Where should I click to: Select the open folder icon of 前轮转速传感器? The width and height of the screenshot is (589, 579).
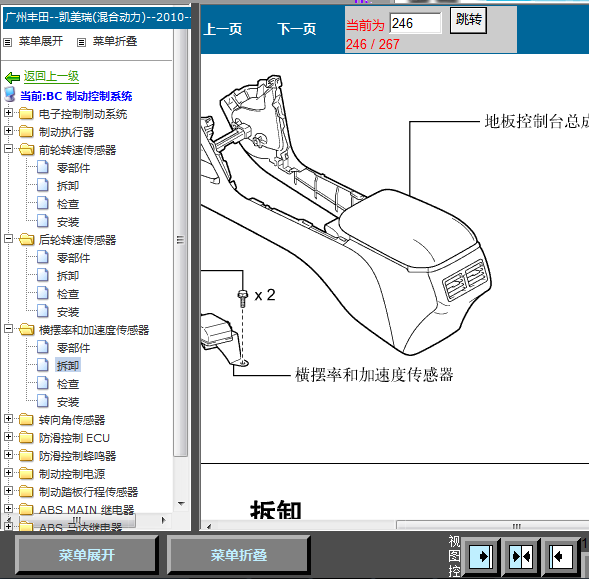tap(26, 149)
